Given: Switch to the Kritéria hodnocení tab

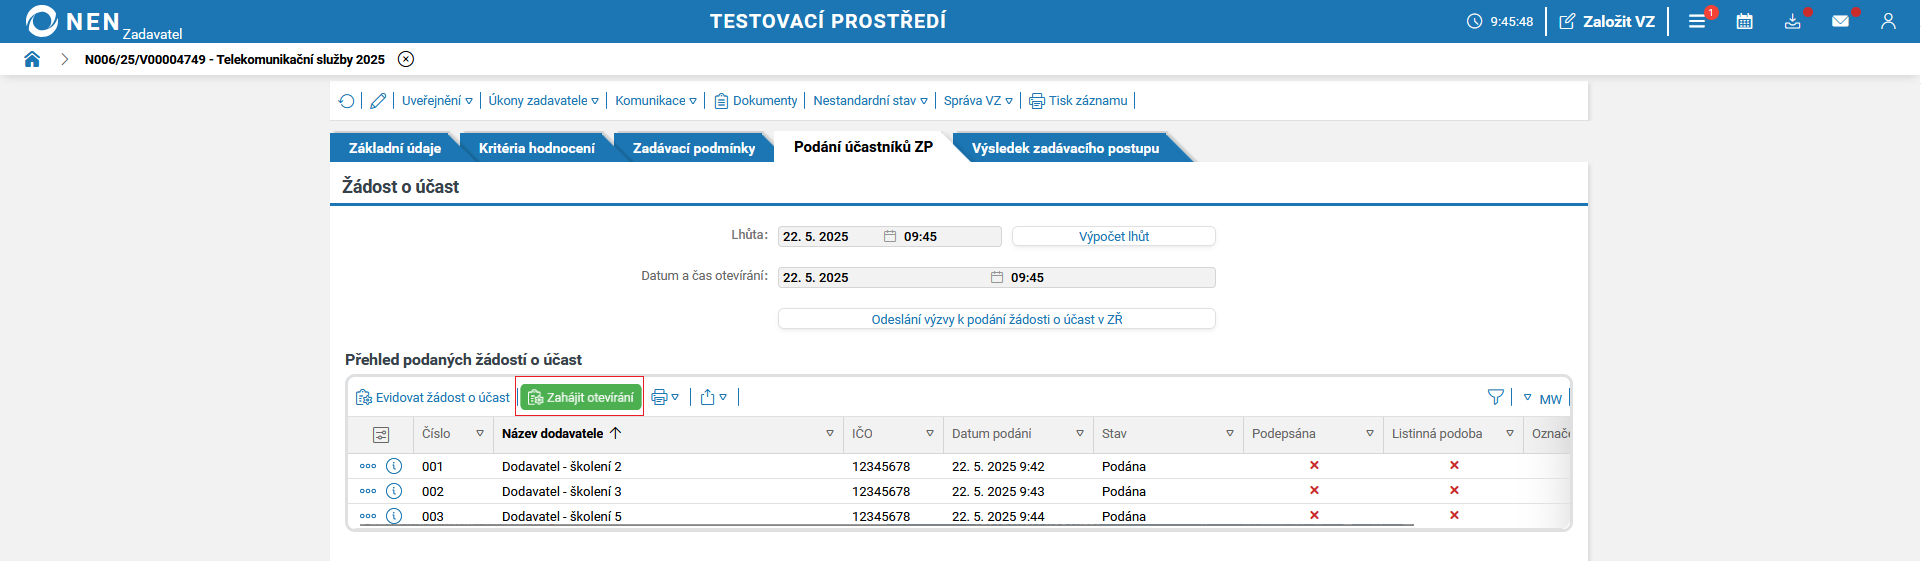Looking at the screenshot, I should pyautogui.click(x=536, y=148).
